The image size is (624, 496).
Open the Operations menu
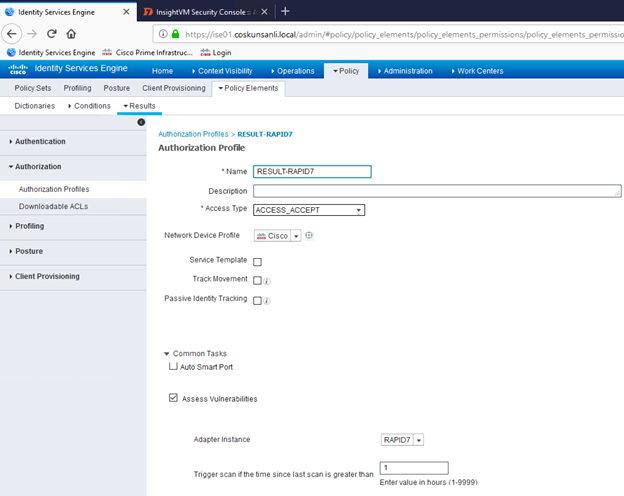click(292, 71)
